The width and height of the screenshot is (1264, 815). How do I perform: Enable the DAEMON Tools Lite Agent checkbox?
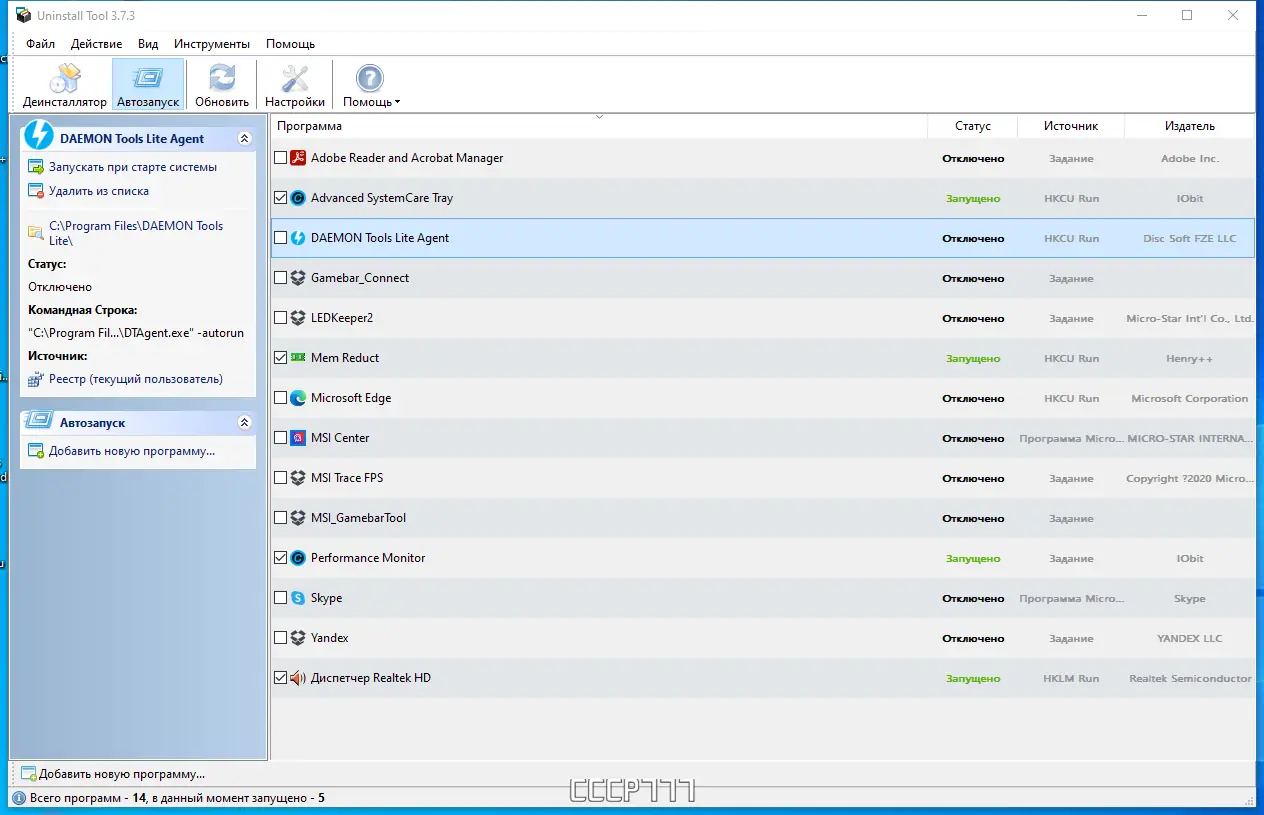(280, 238)
